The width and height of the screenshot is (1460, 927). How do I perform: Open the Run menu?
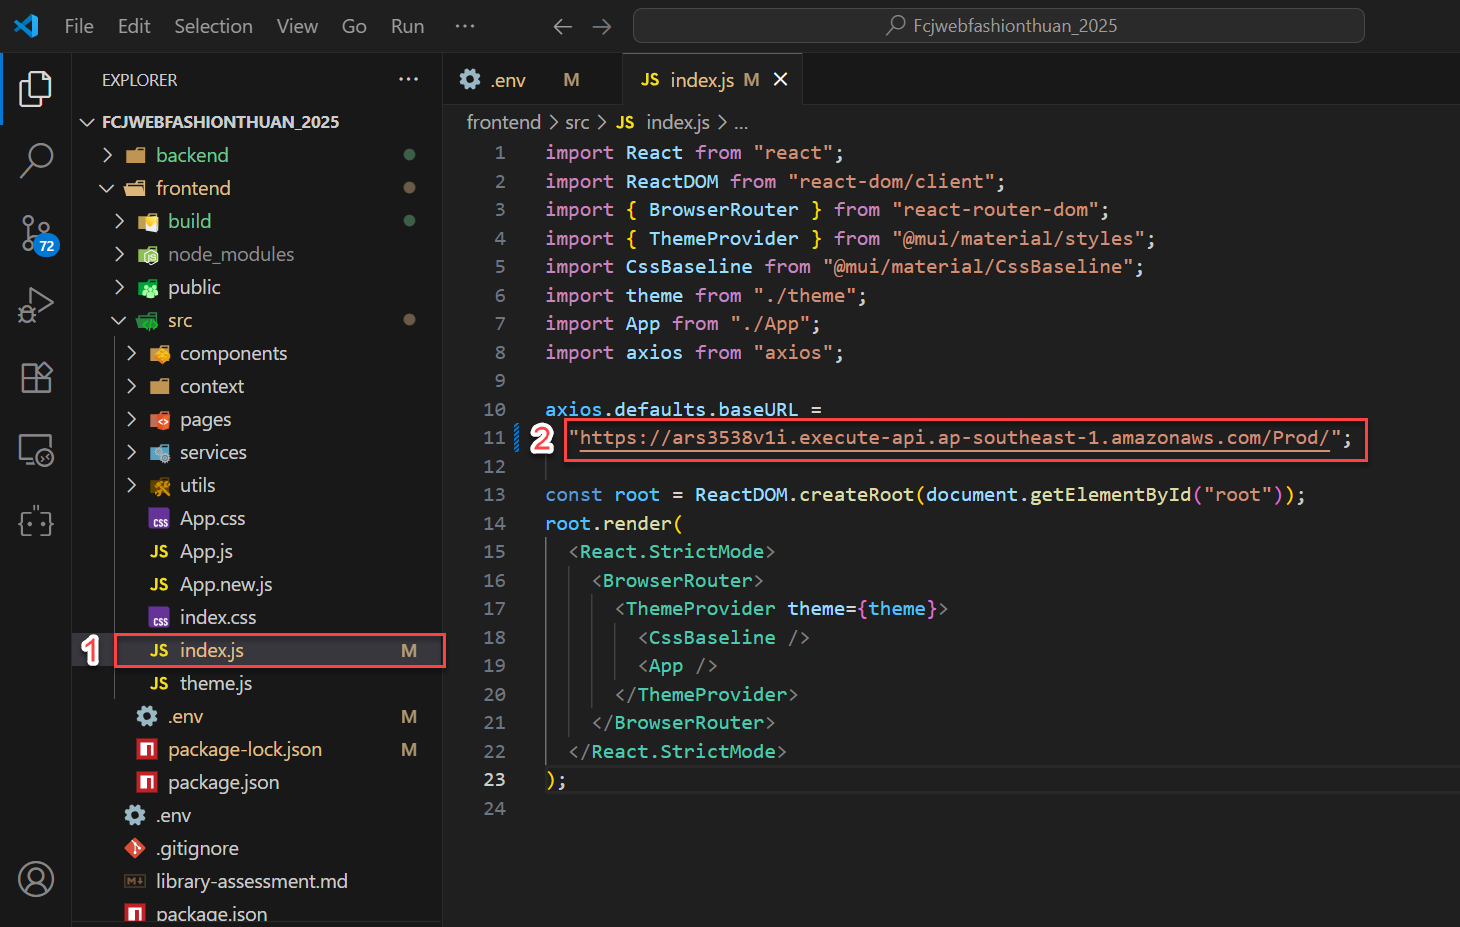407,26
